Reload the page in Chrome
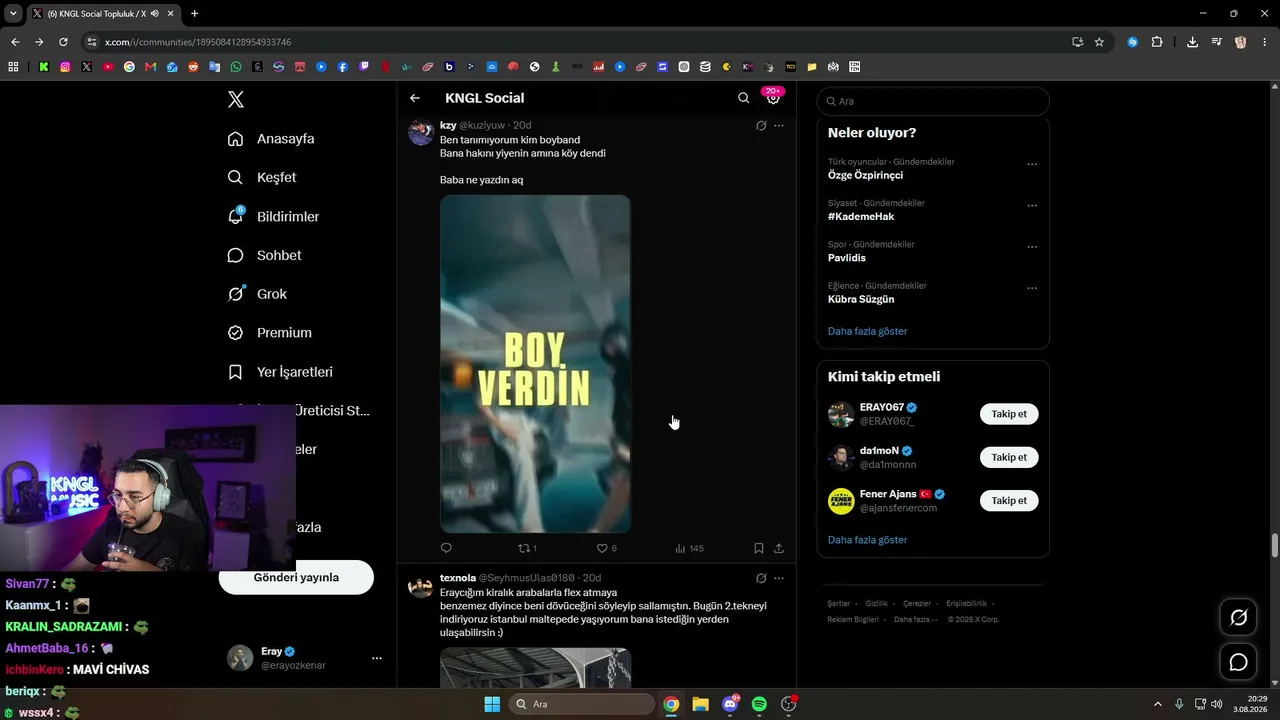The width and height of the screenshot is (1280, 720). click(x=63, y=42)
